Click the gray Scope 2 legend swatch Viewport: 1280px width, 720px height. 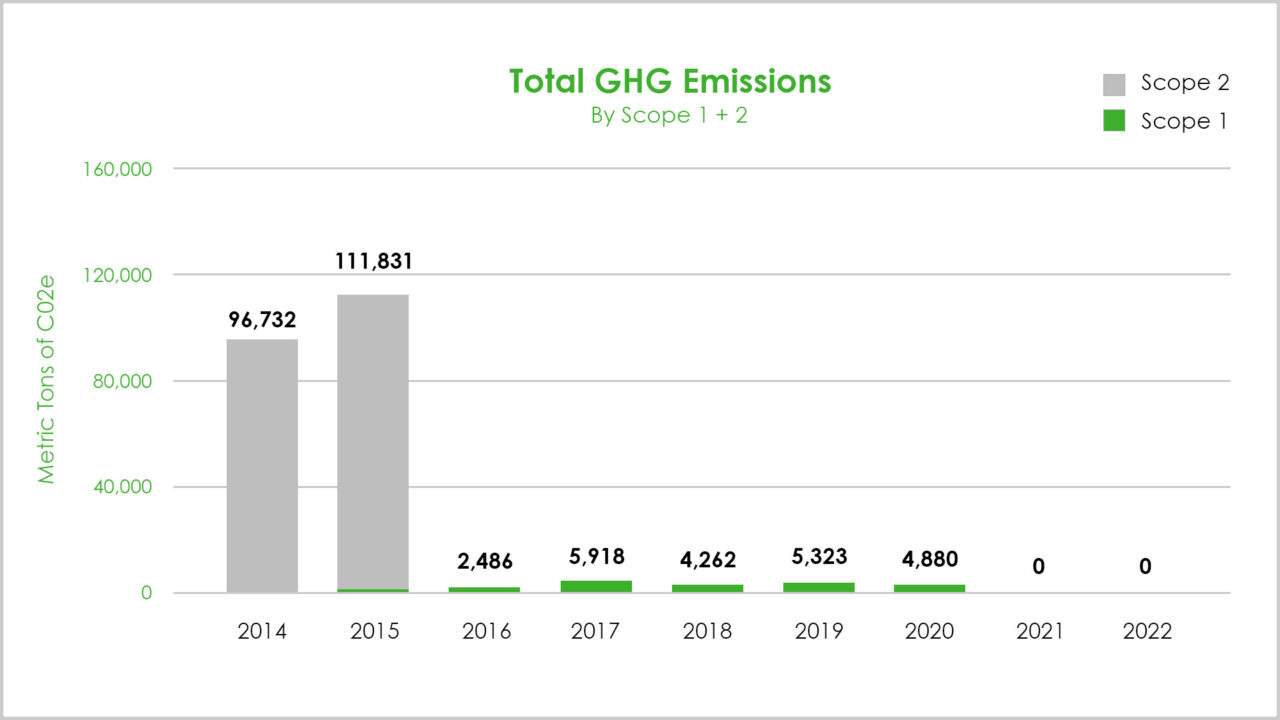pos(1115,84)
